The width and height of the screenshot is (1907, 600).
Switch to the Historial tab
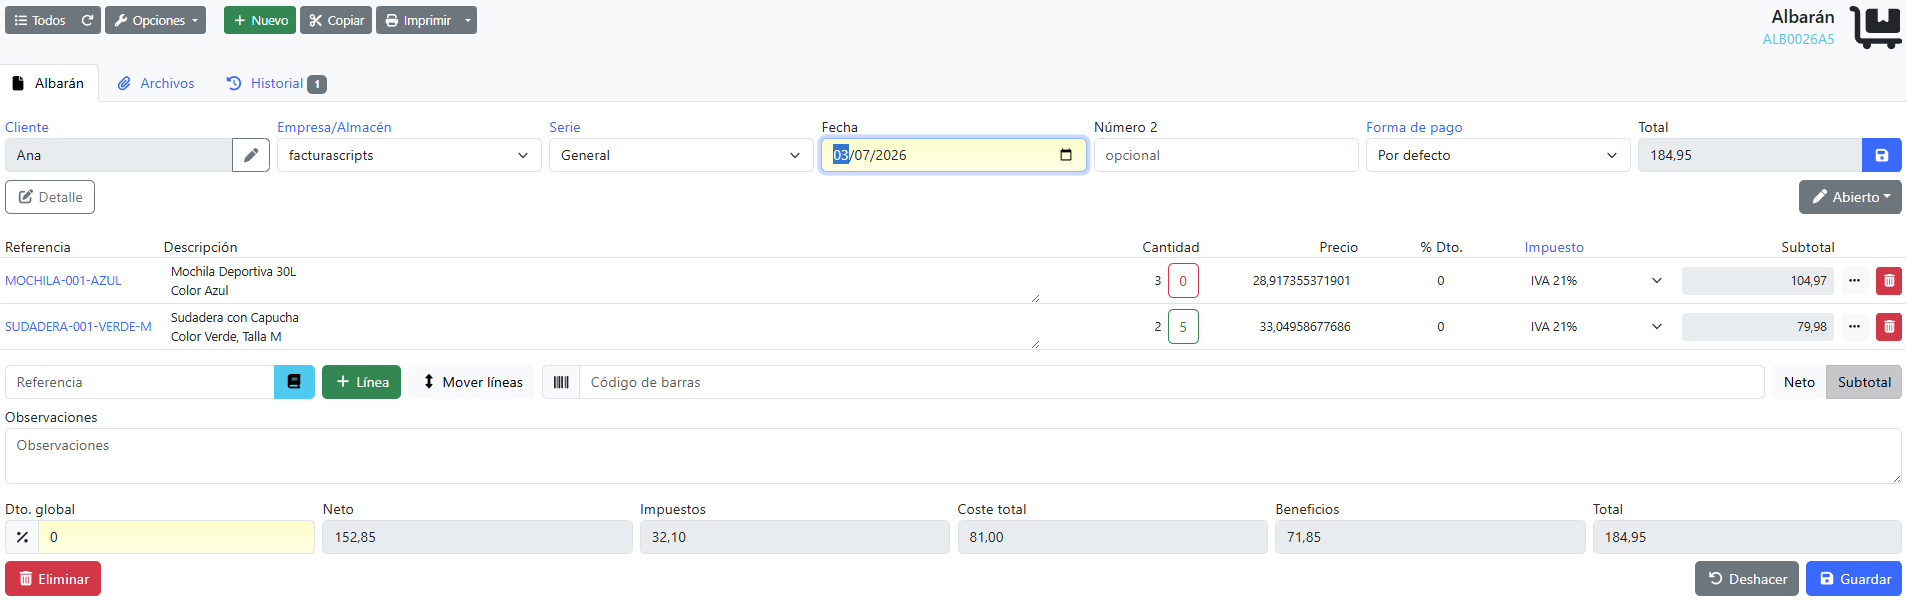[x=277, y=83]
